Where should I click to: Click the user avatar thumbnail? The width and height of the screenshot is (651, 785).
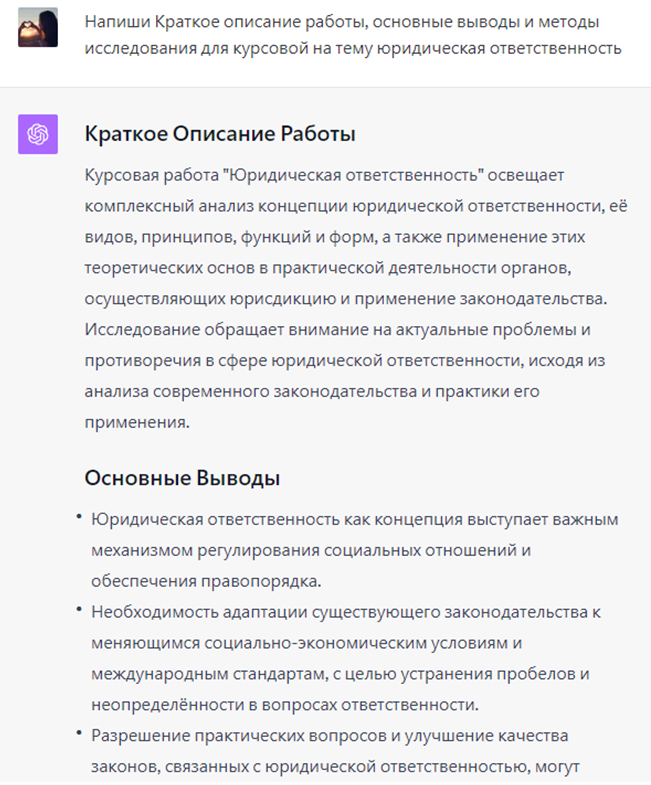(38, 28)
